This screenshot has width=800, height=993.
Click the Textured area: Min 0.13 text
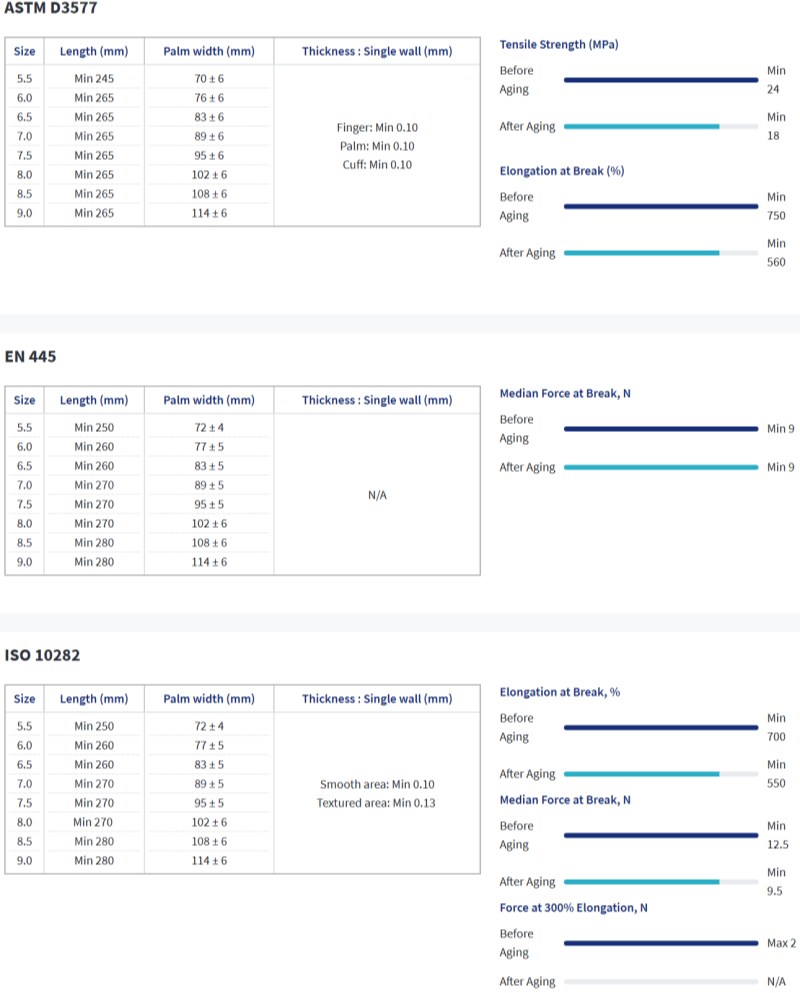click(x=376, y=803)
